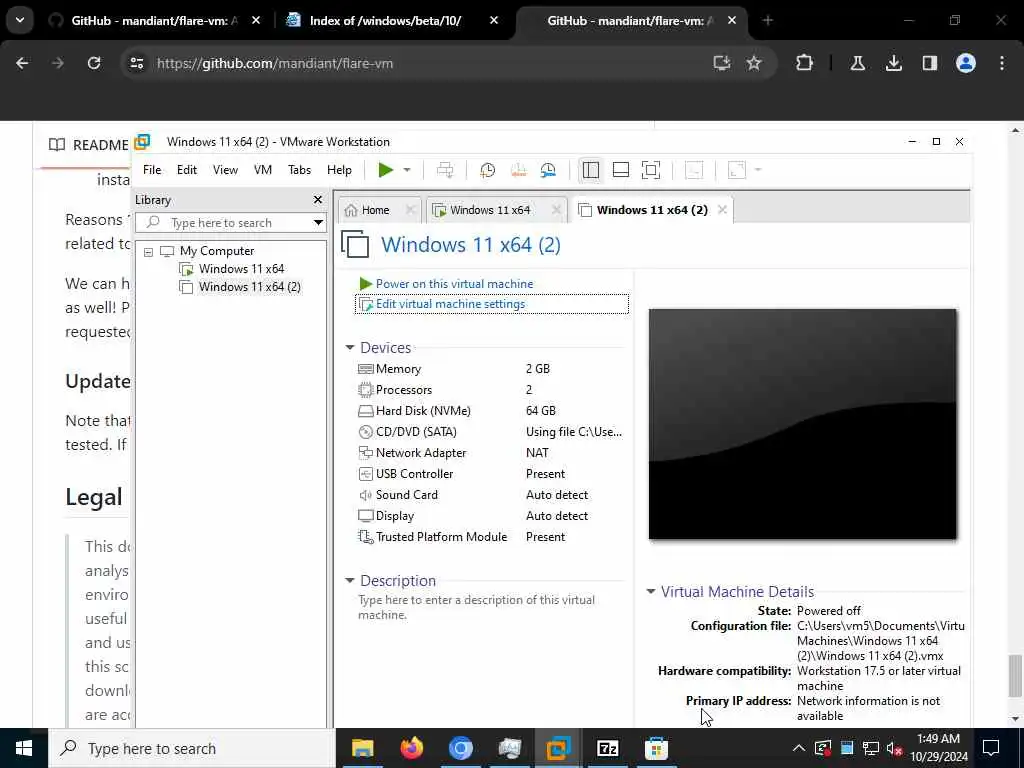Viewport: 1024px width, 768px height.
Task: Collapse the Virtual Machine Details section
Action: point(650,592)
